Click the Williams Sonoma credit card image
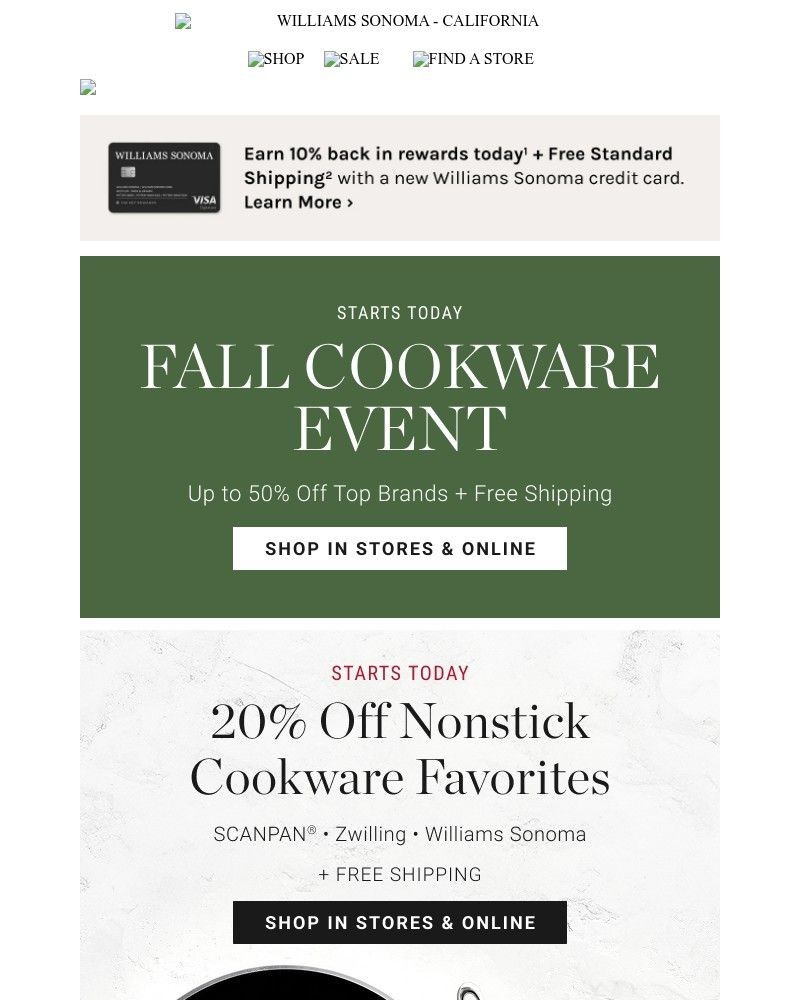 pos(164,178)
